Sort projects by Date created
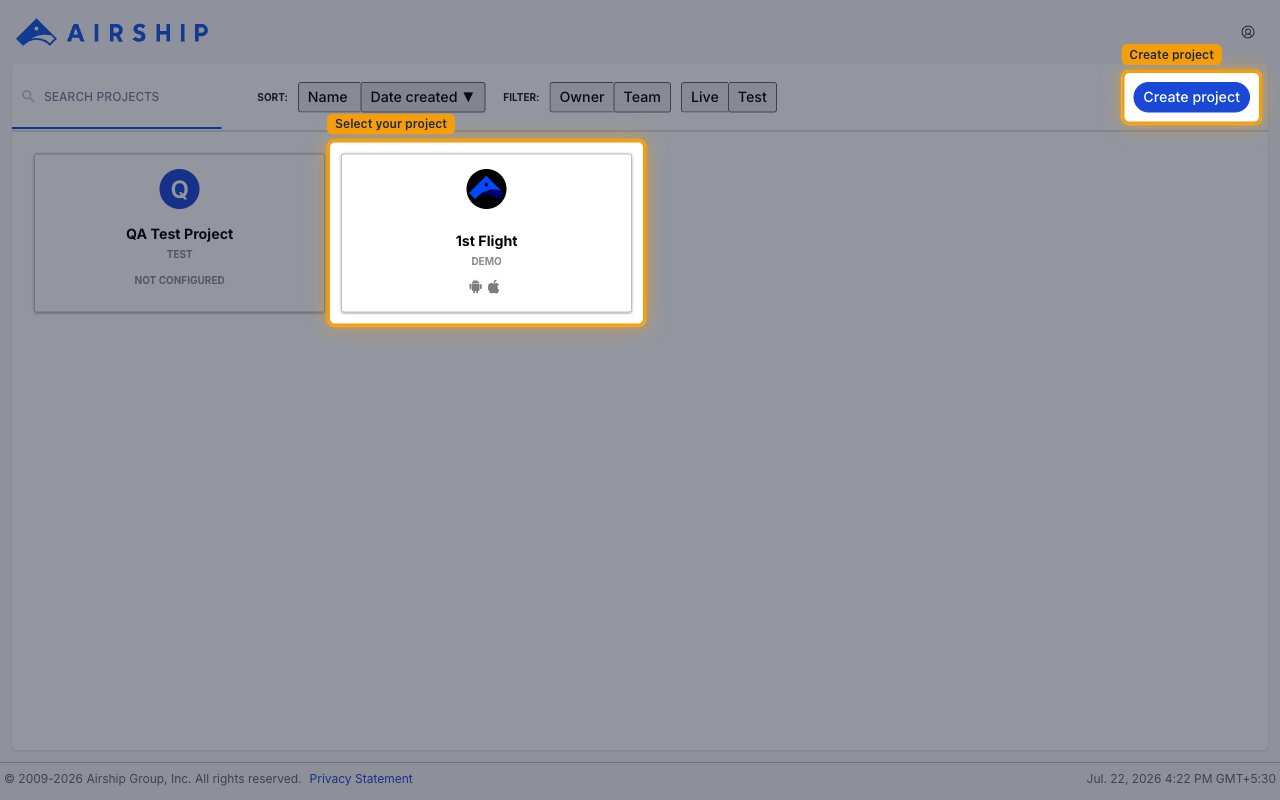Screen dimensions: 1280x800 [422, 97]
